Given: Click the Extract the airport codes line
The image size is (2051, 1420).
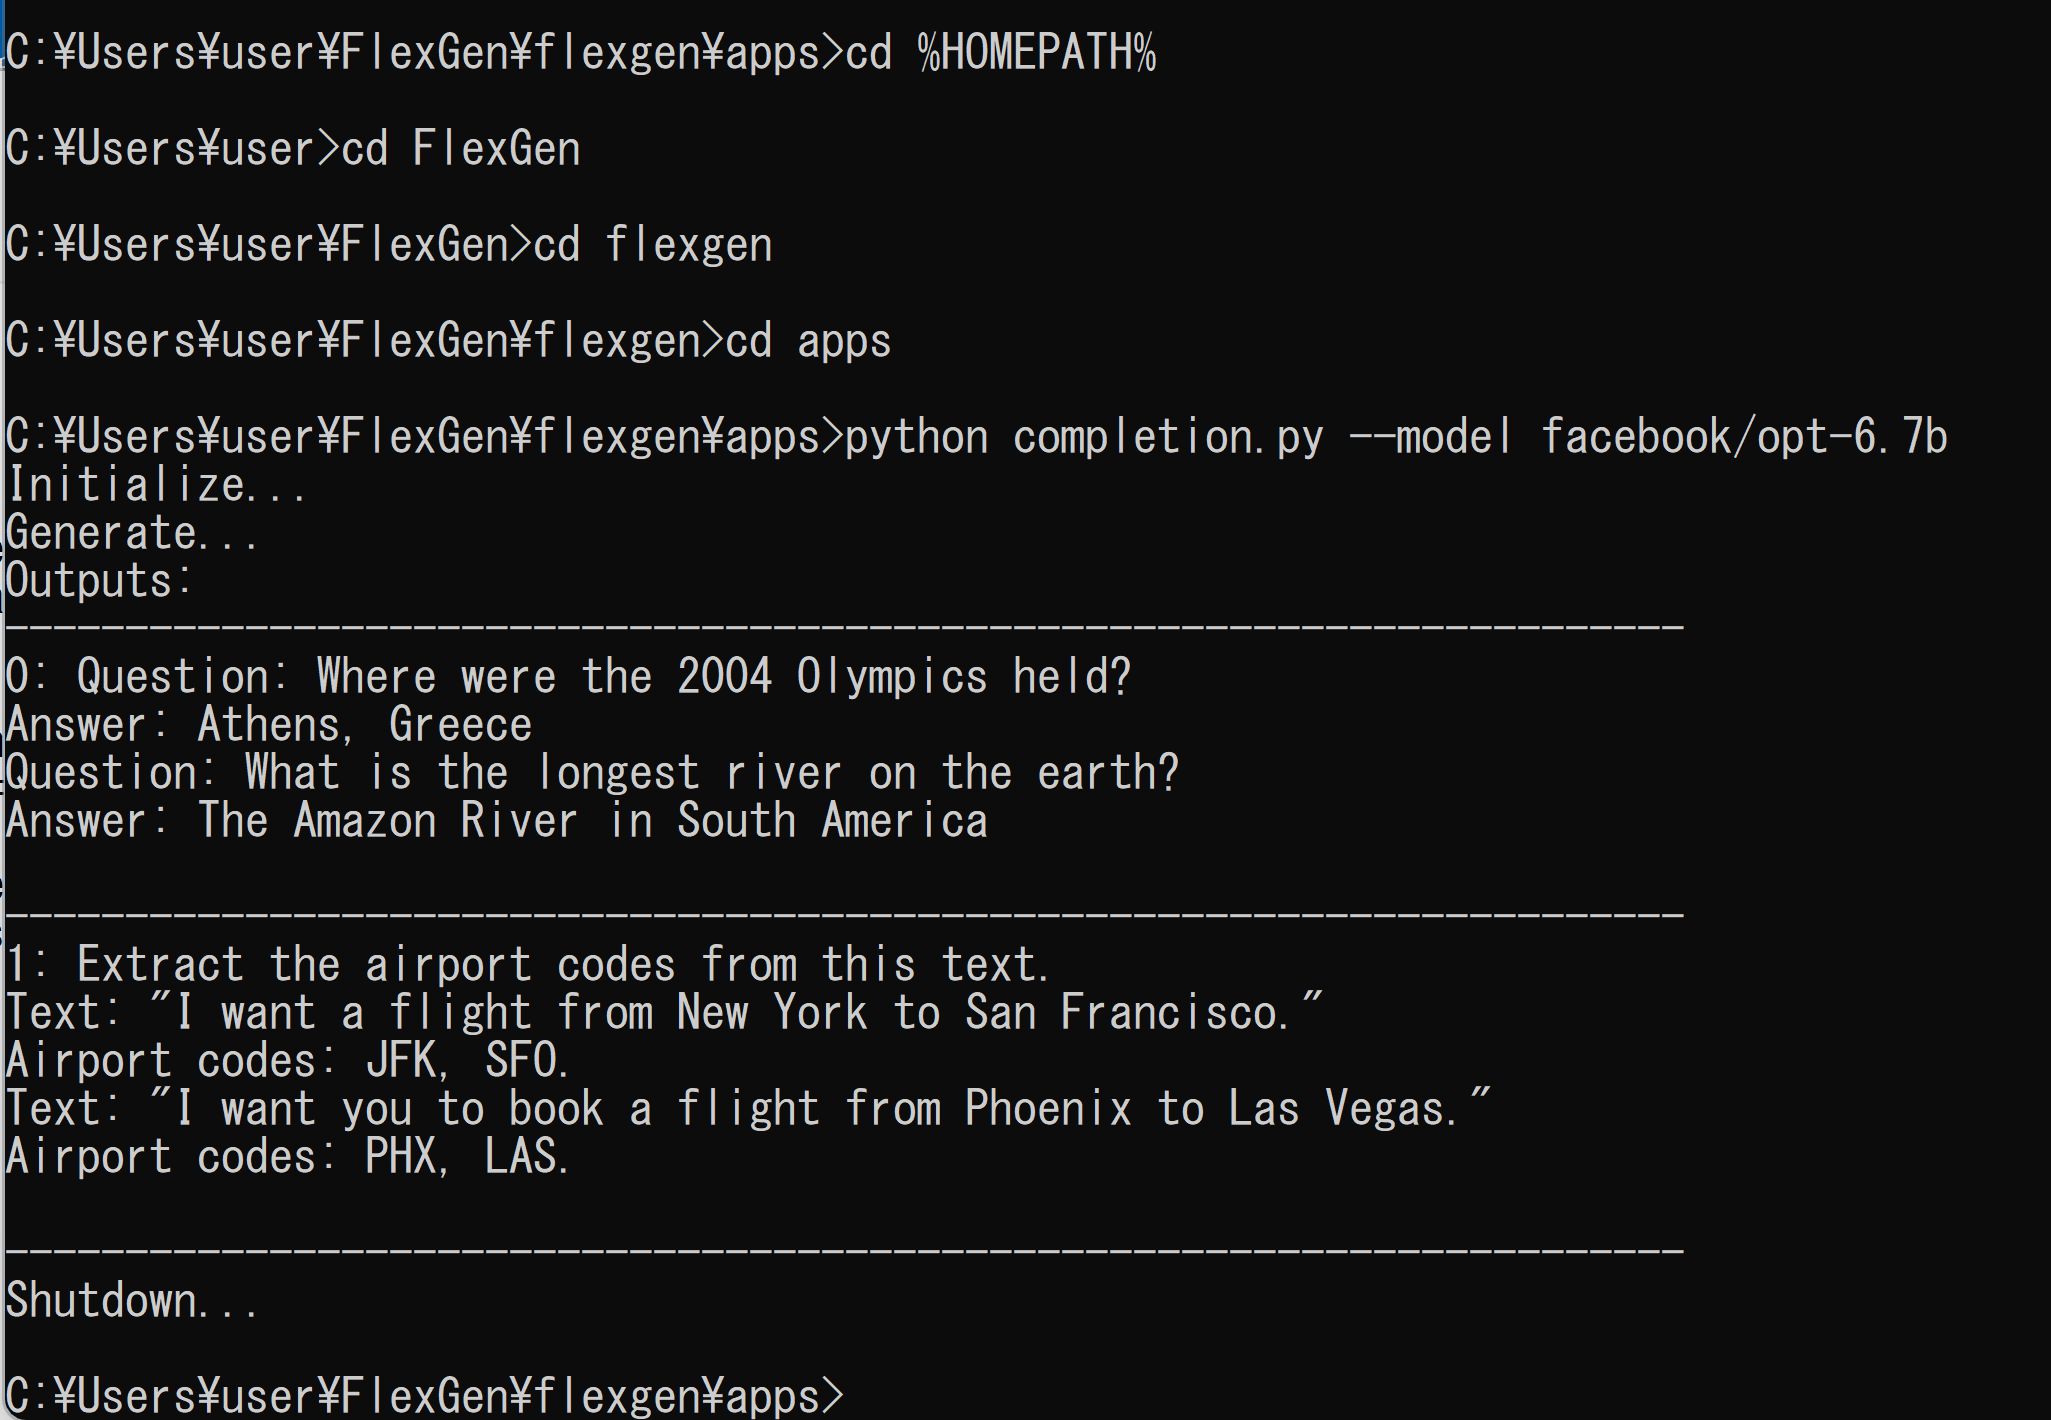Looking at the screenshot, I should [x=527, y=965].
